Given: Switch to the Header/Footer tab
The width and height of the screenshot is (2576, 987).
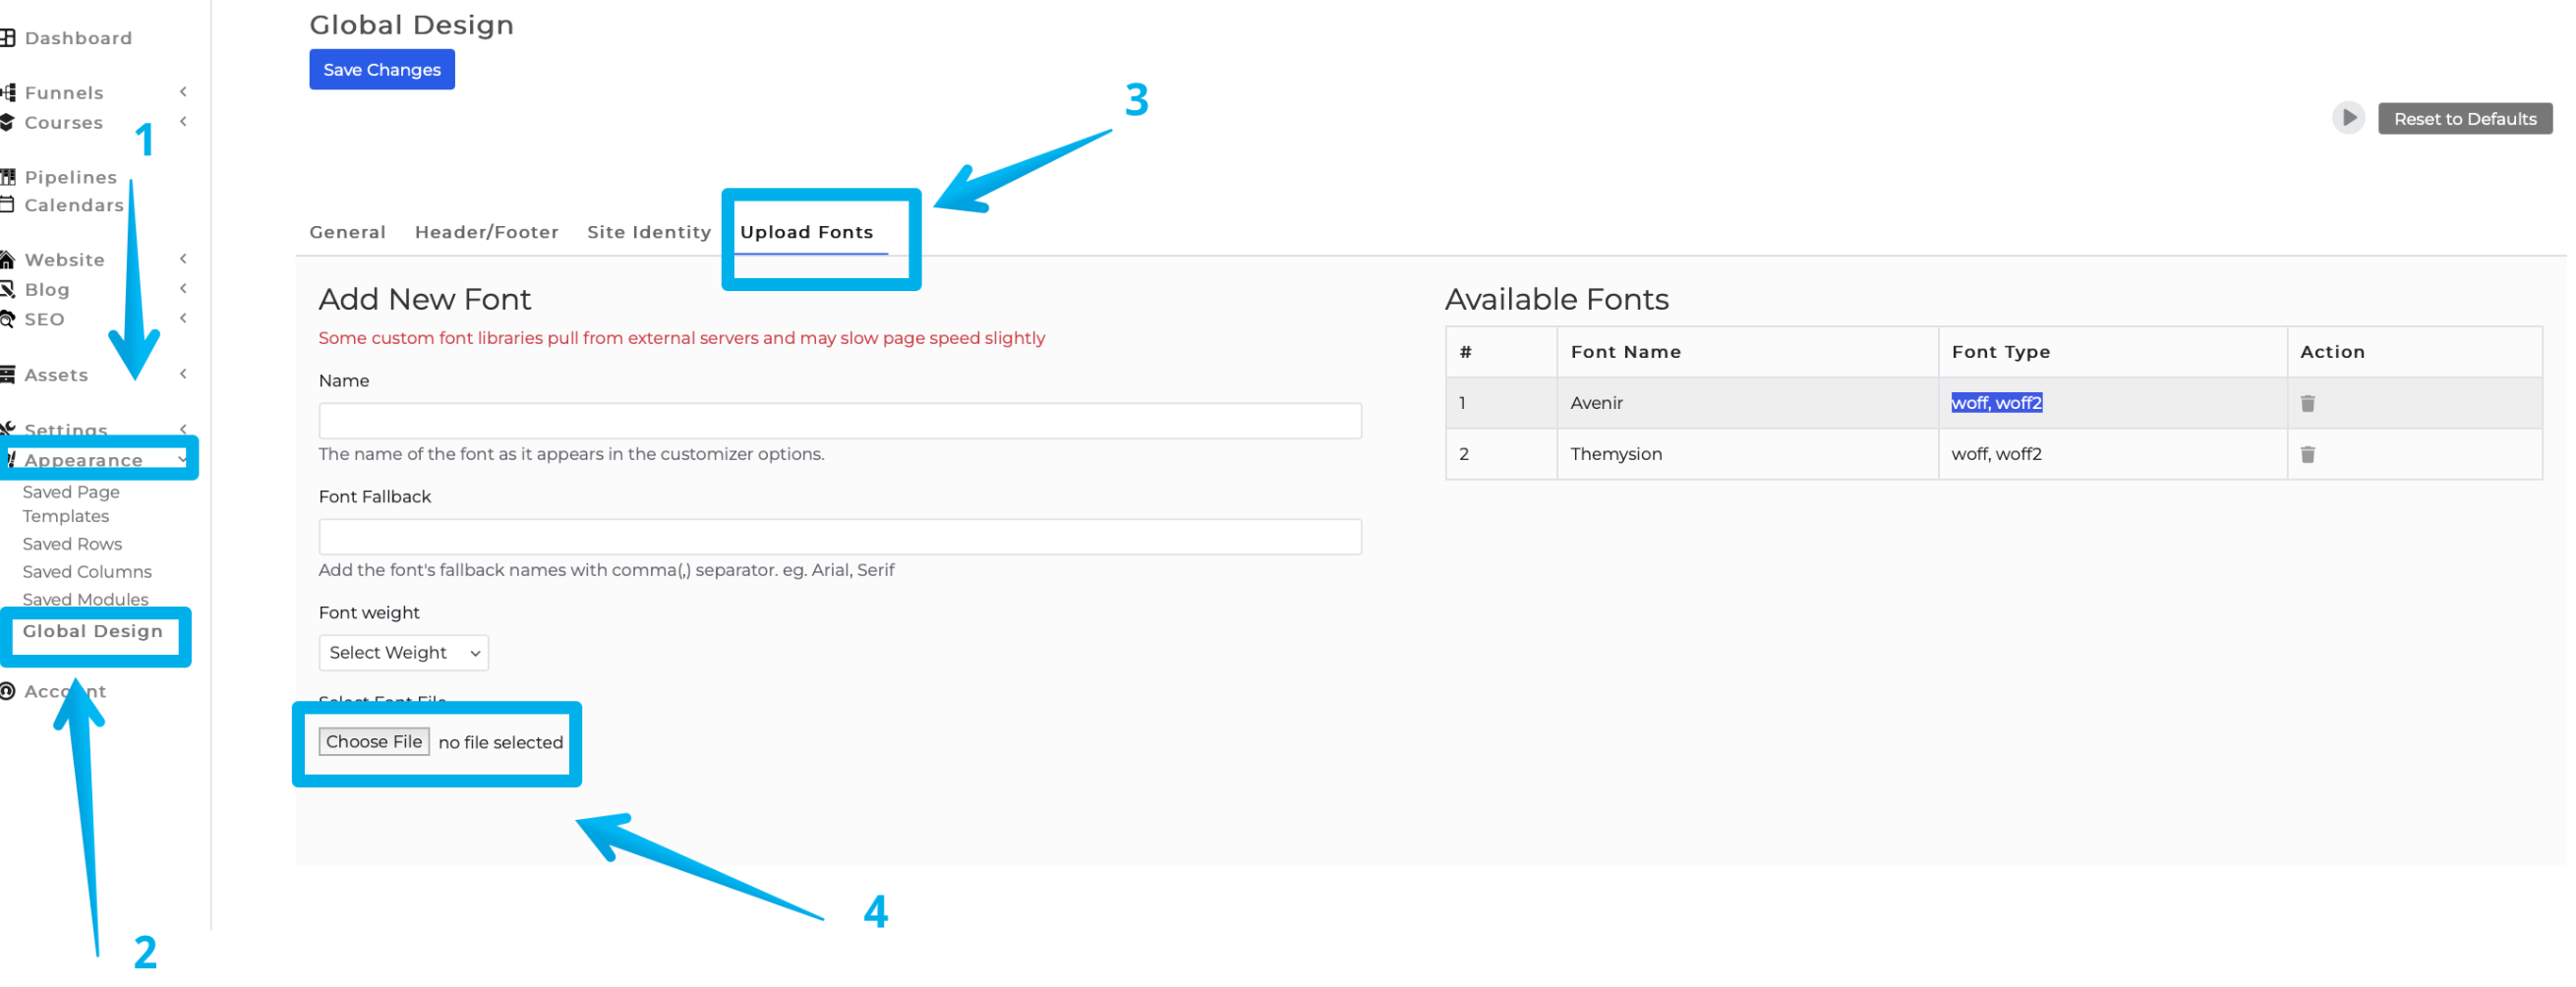Looking at the screenshot, I should [x=486, y=232].
